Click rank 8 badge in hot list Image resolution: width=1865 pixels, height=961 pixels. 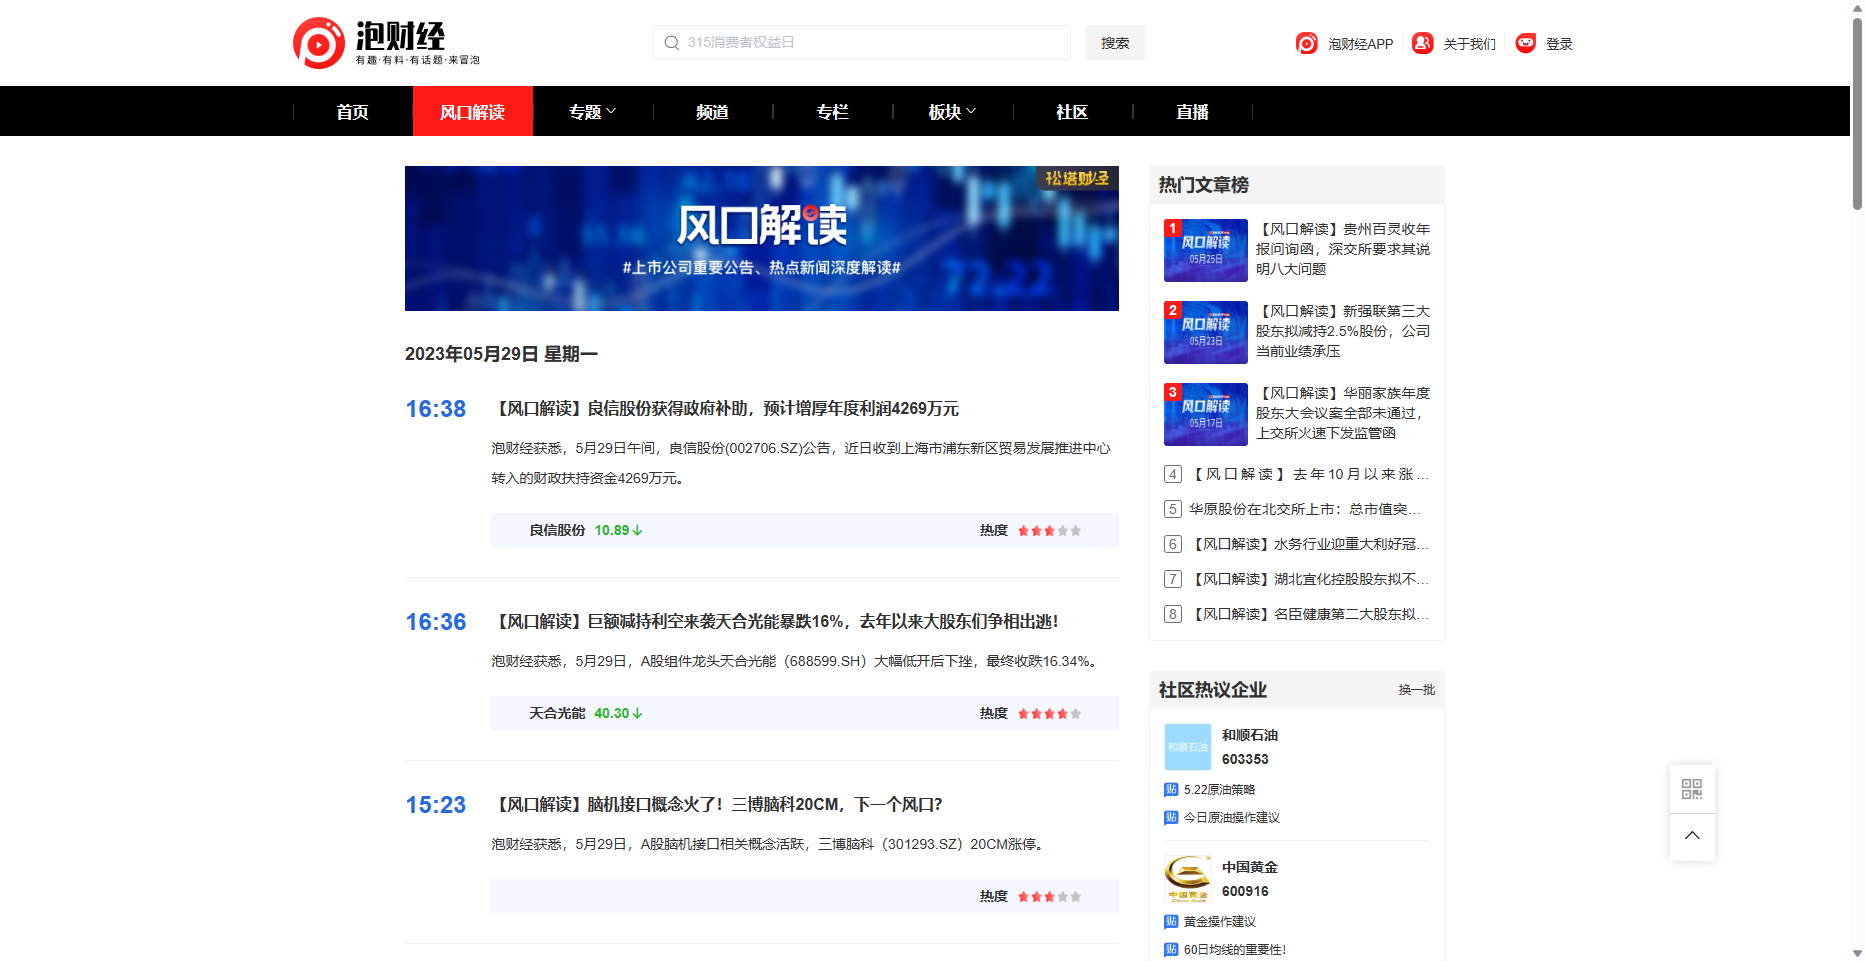coord(1173,614)
